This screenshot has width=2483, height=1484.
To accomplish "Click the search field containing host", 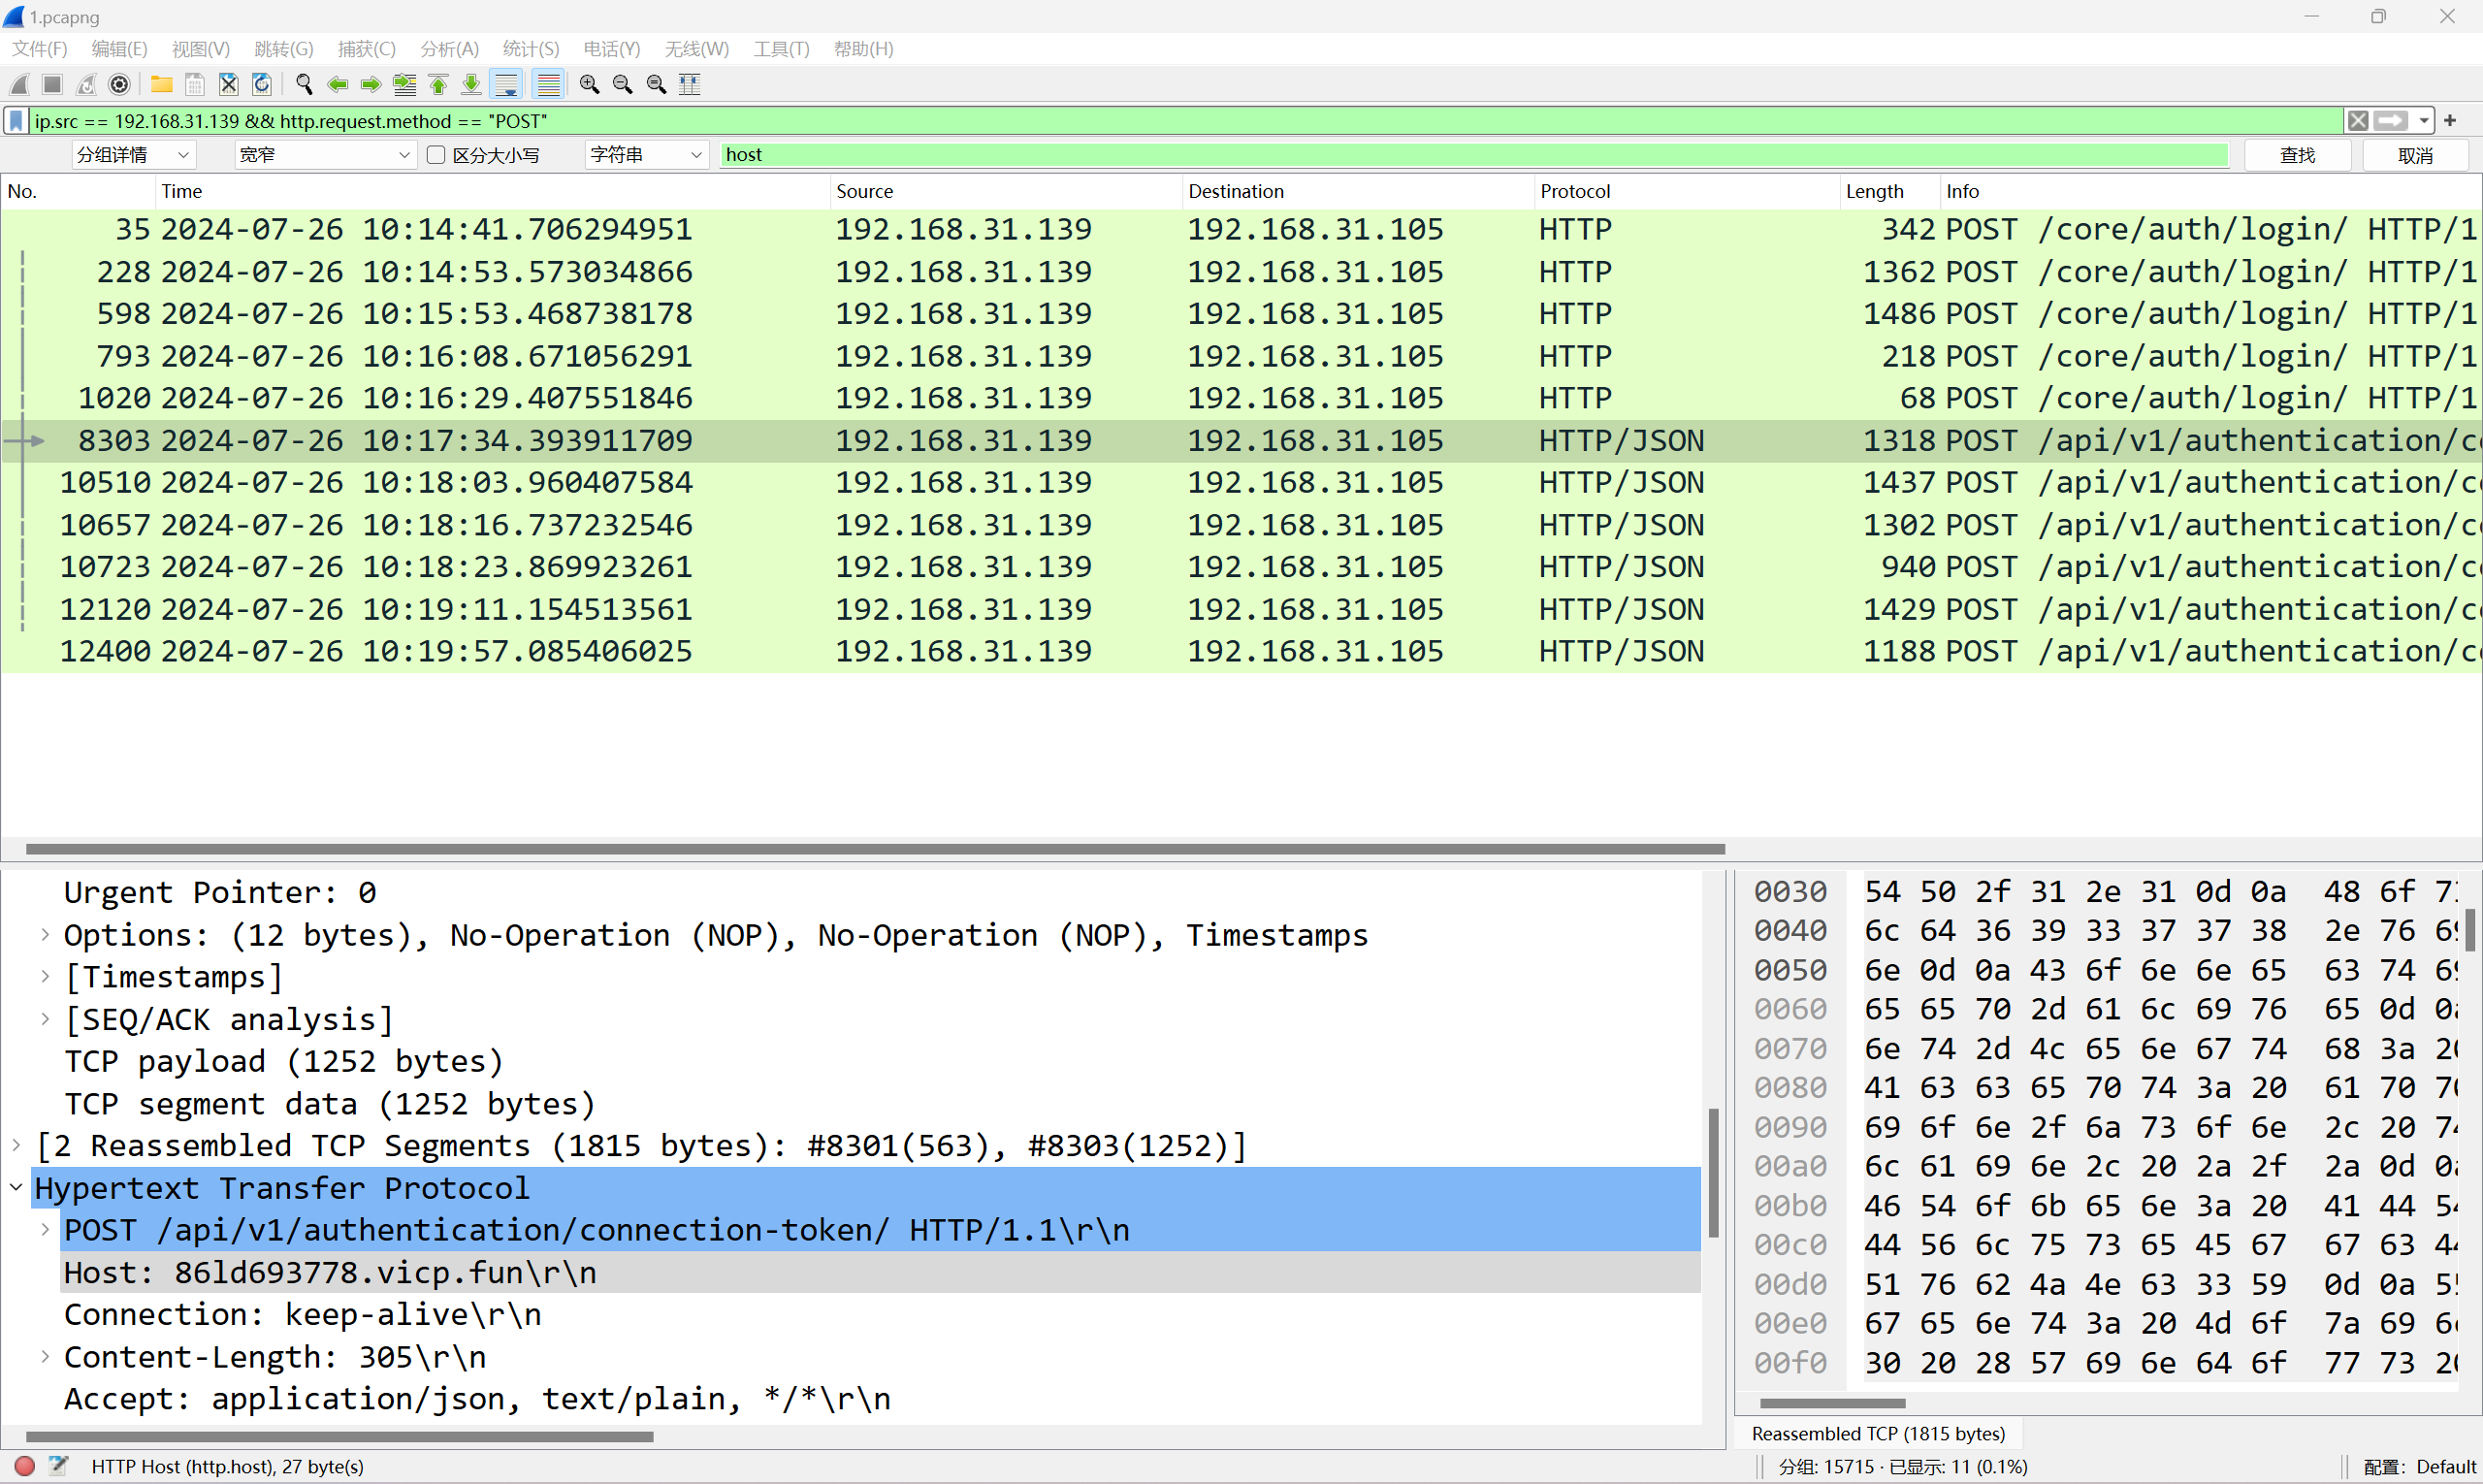I will pyautogui.click(x=1473, y=155).
